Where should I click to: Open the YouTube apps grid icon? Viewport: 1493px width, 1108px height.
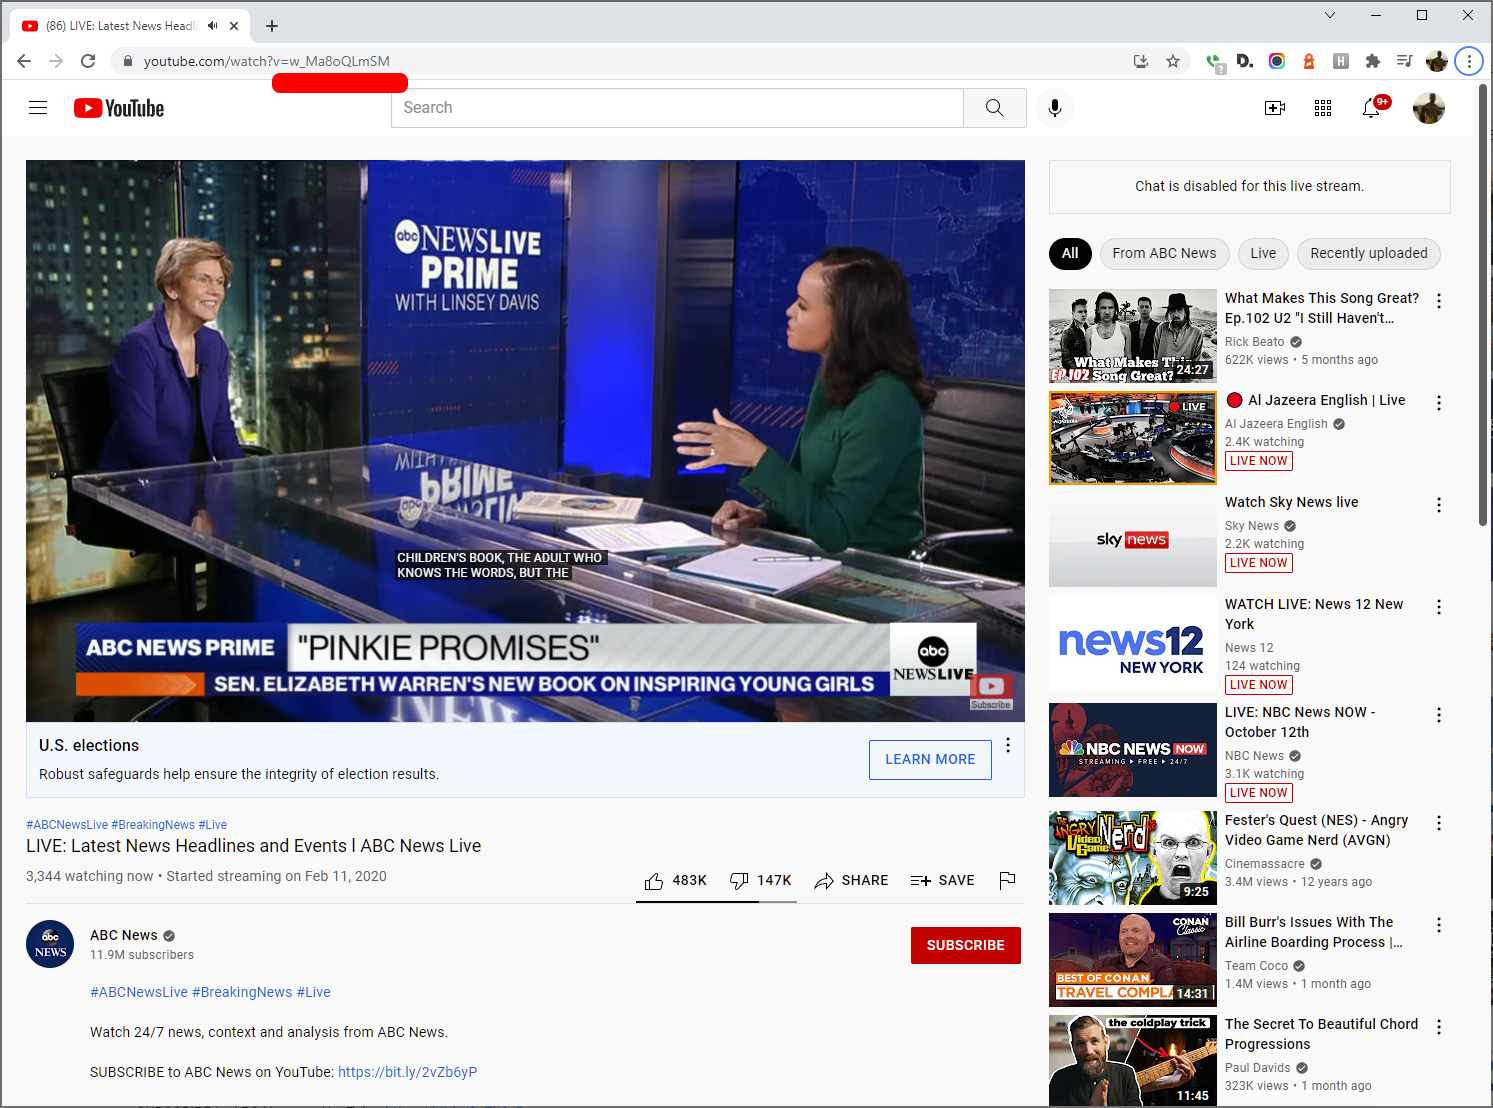pos(1322,108)
